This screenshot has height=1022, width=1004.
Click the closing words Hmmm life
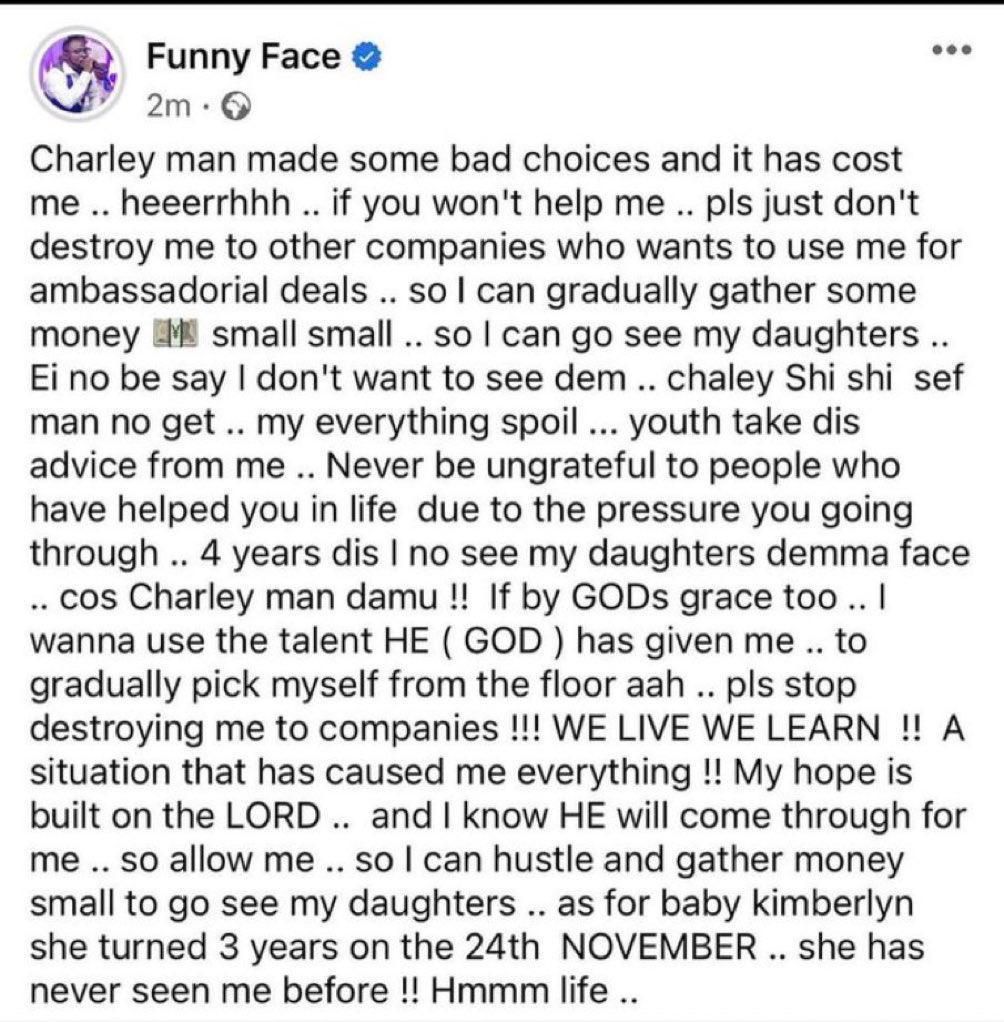[542, 991]
